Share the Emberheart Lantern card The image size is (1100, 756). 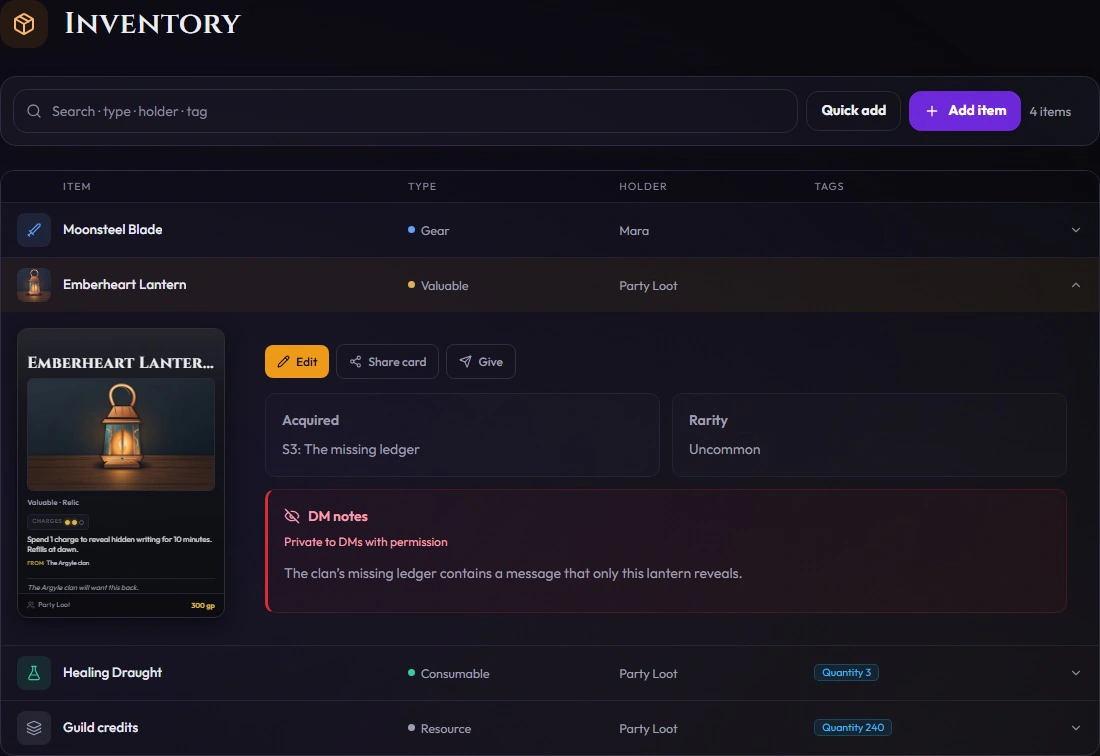[387, 362]
